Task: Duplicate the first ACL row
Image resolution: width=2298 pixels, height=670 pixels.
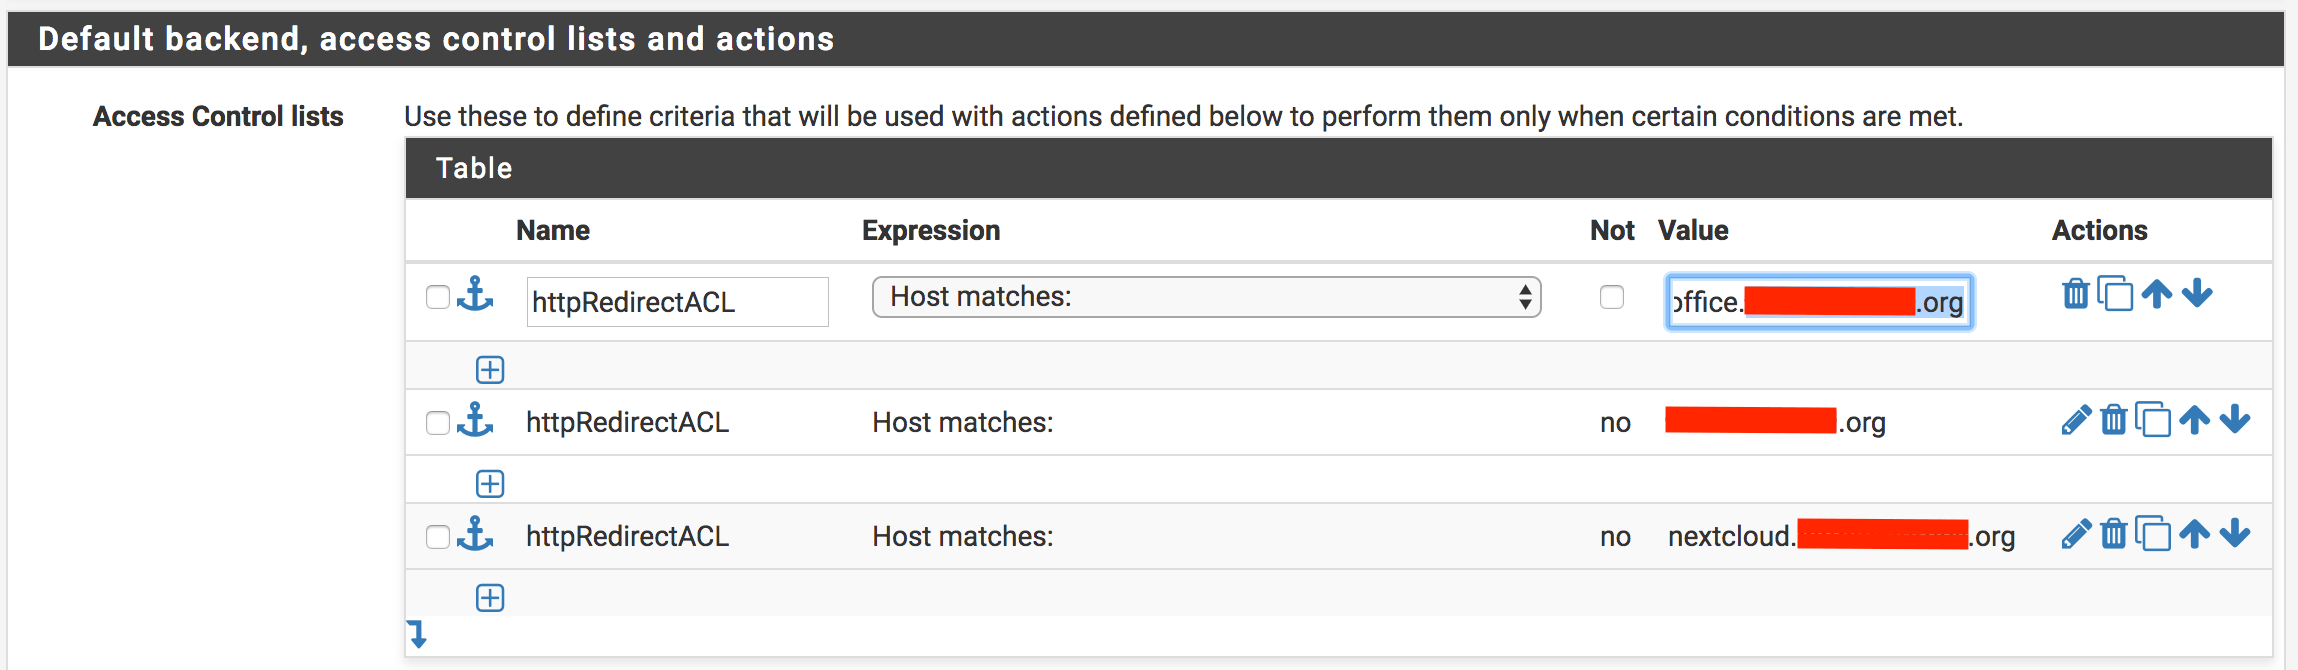Action: point(2117,294)
